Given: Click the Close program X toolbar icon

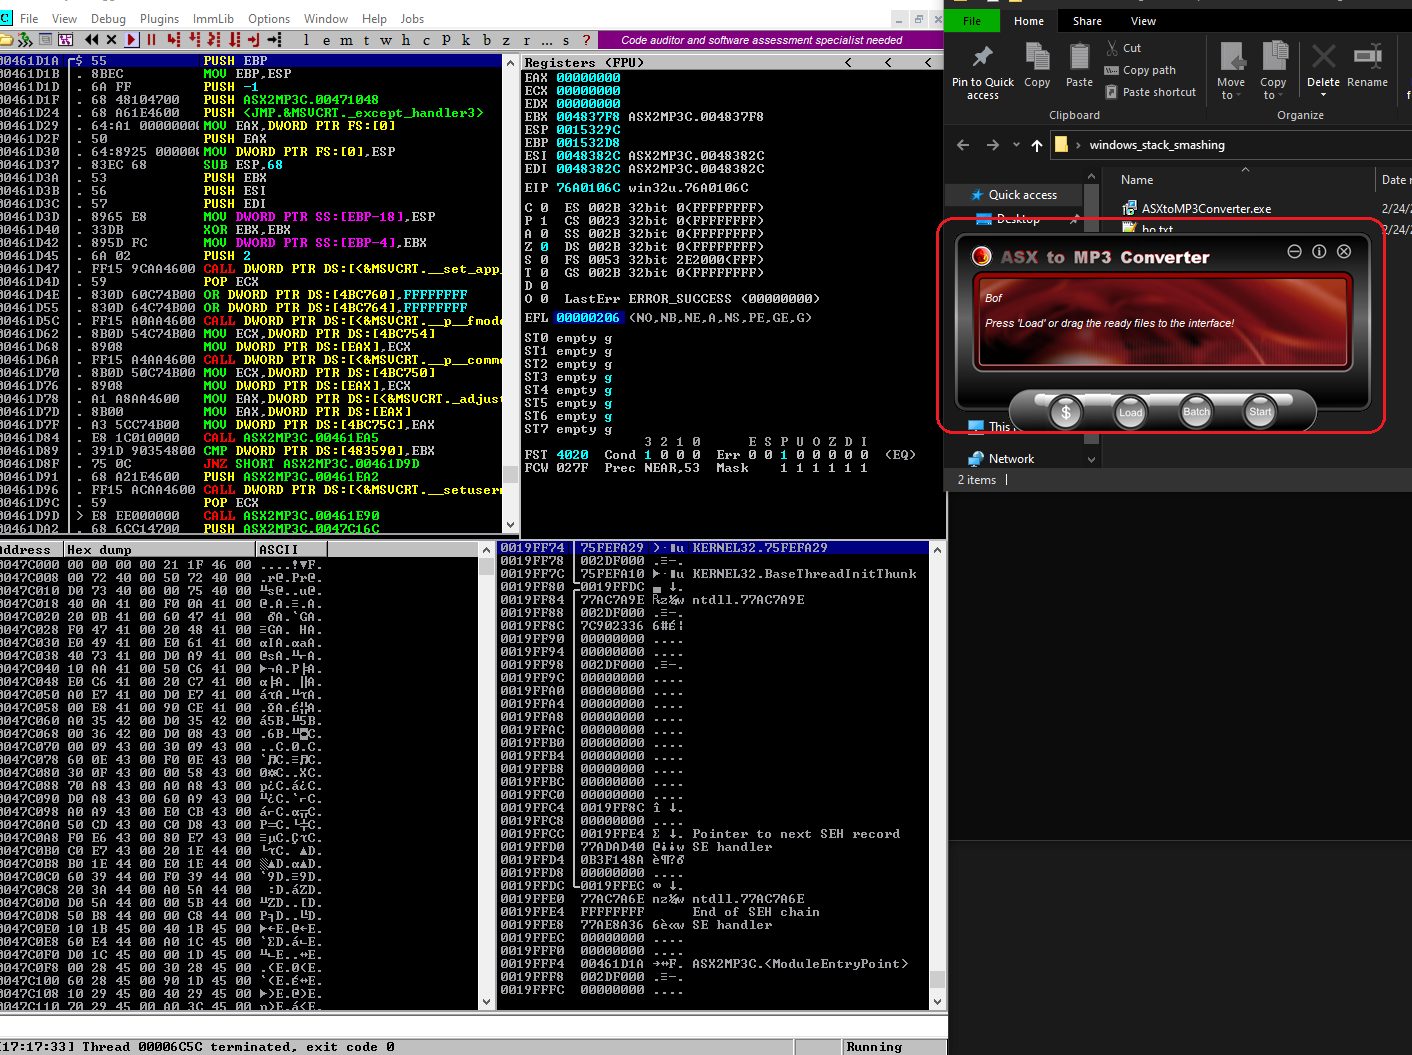Looking at the screenshot, I should tap(111, 40).
